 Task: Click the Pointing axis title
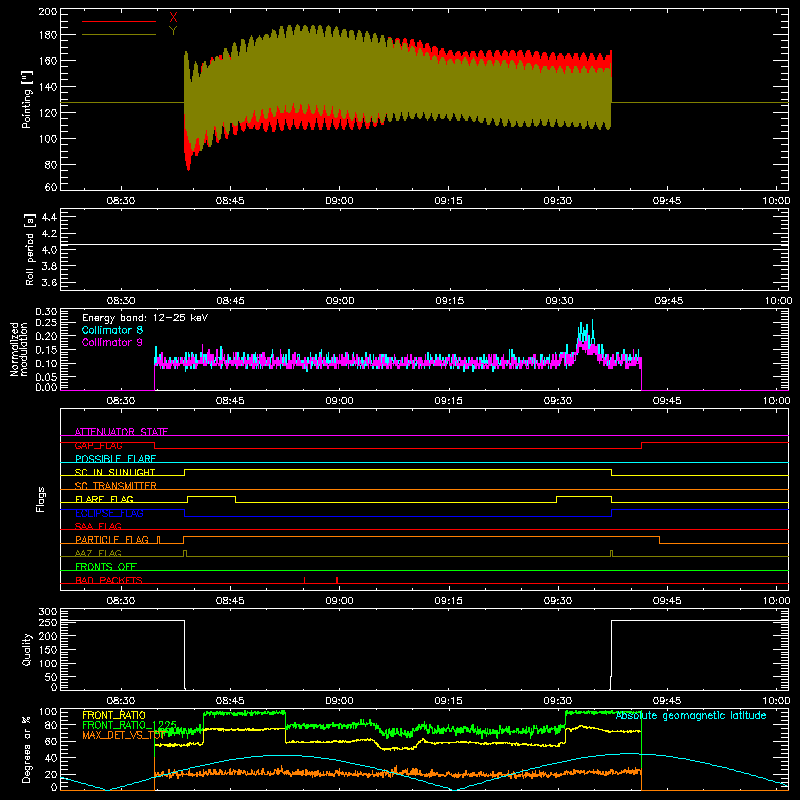[x=27, y=99]
